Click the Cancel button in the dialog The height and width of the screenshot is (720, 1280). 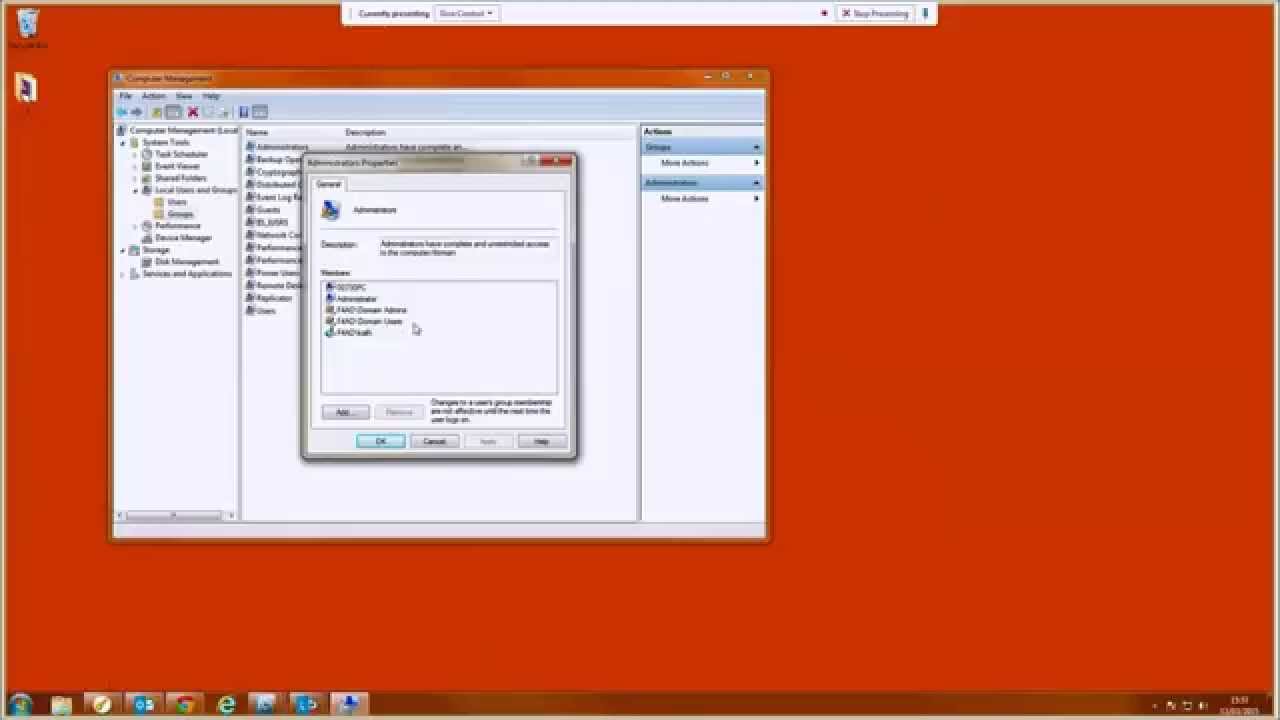(434, 441)
